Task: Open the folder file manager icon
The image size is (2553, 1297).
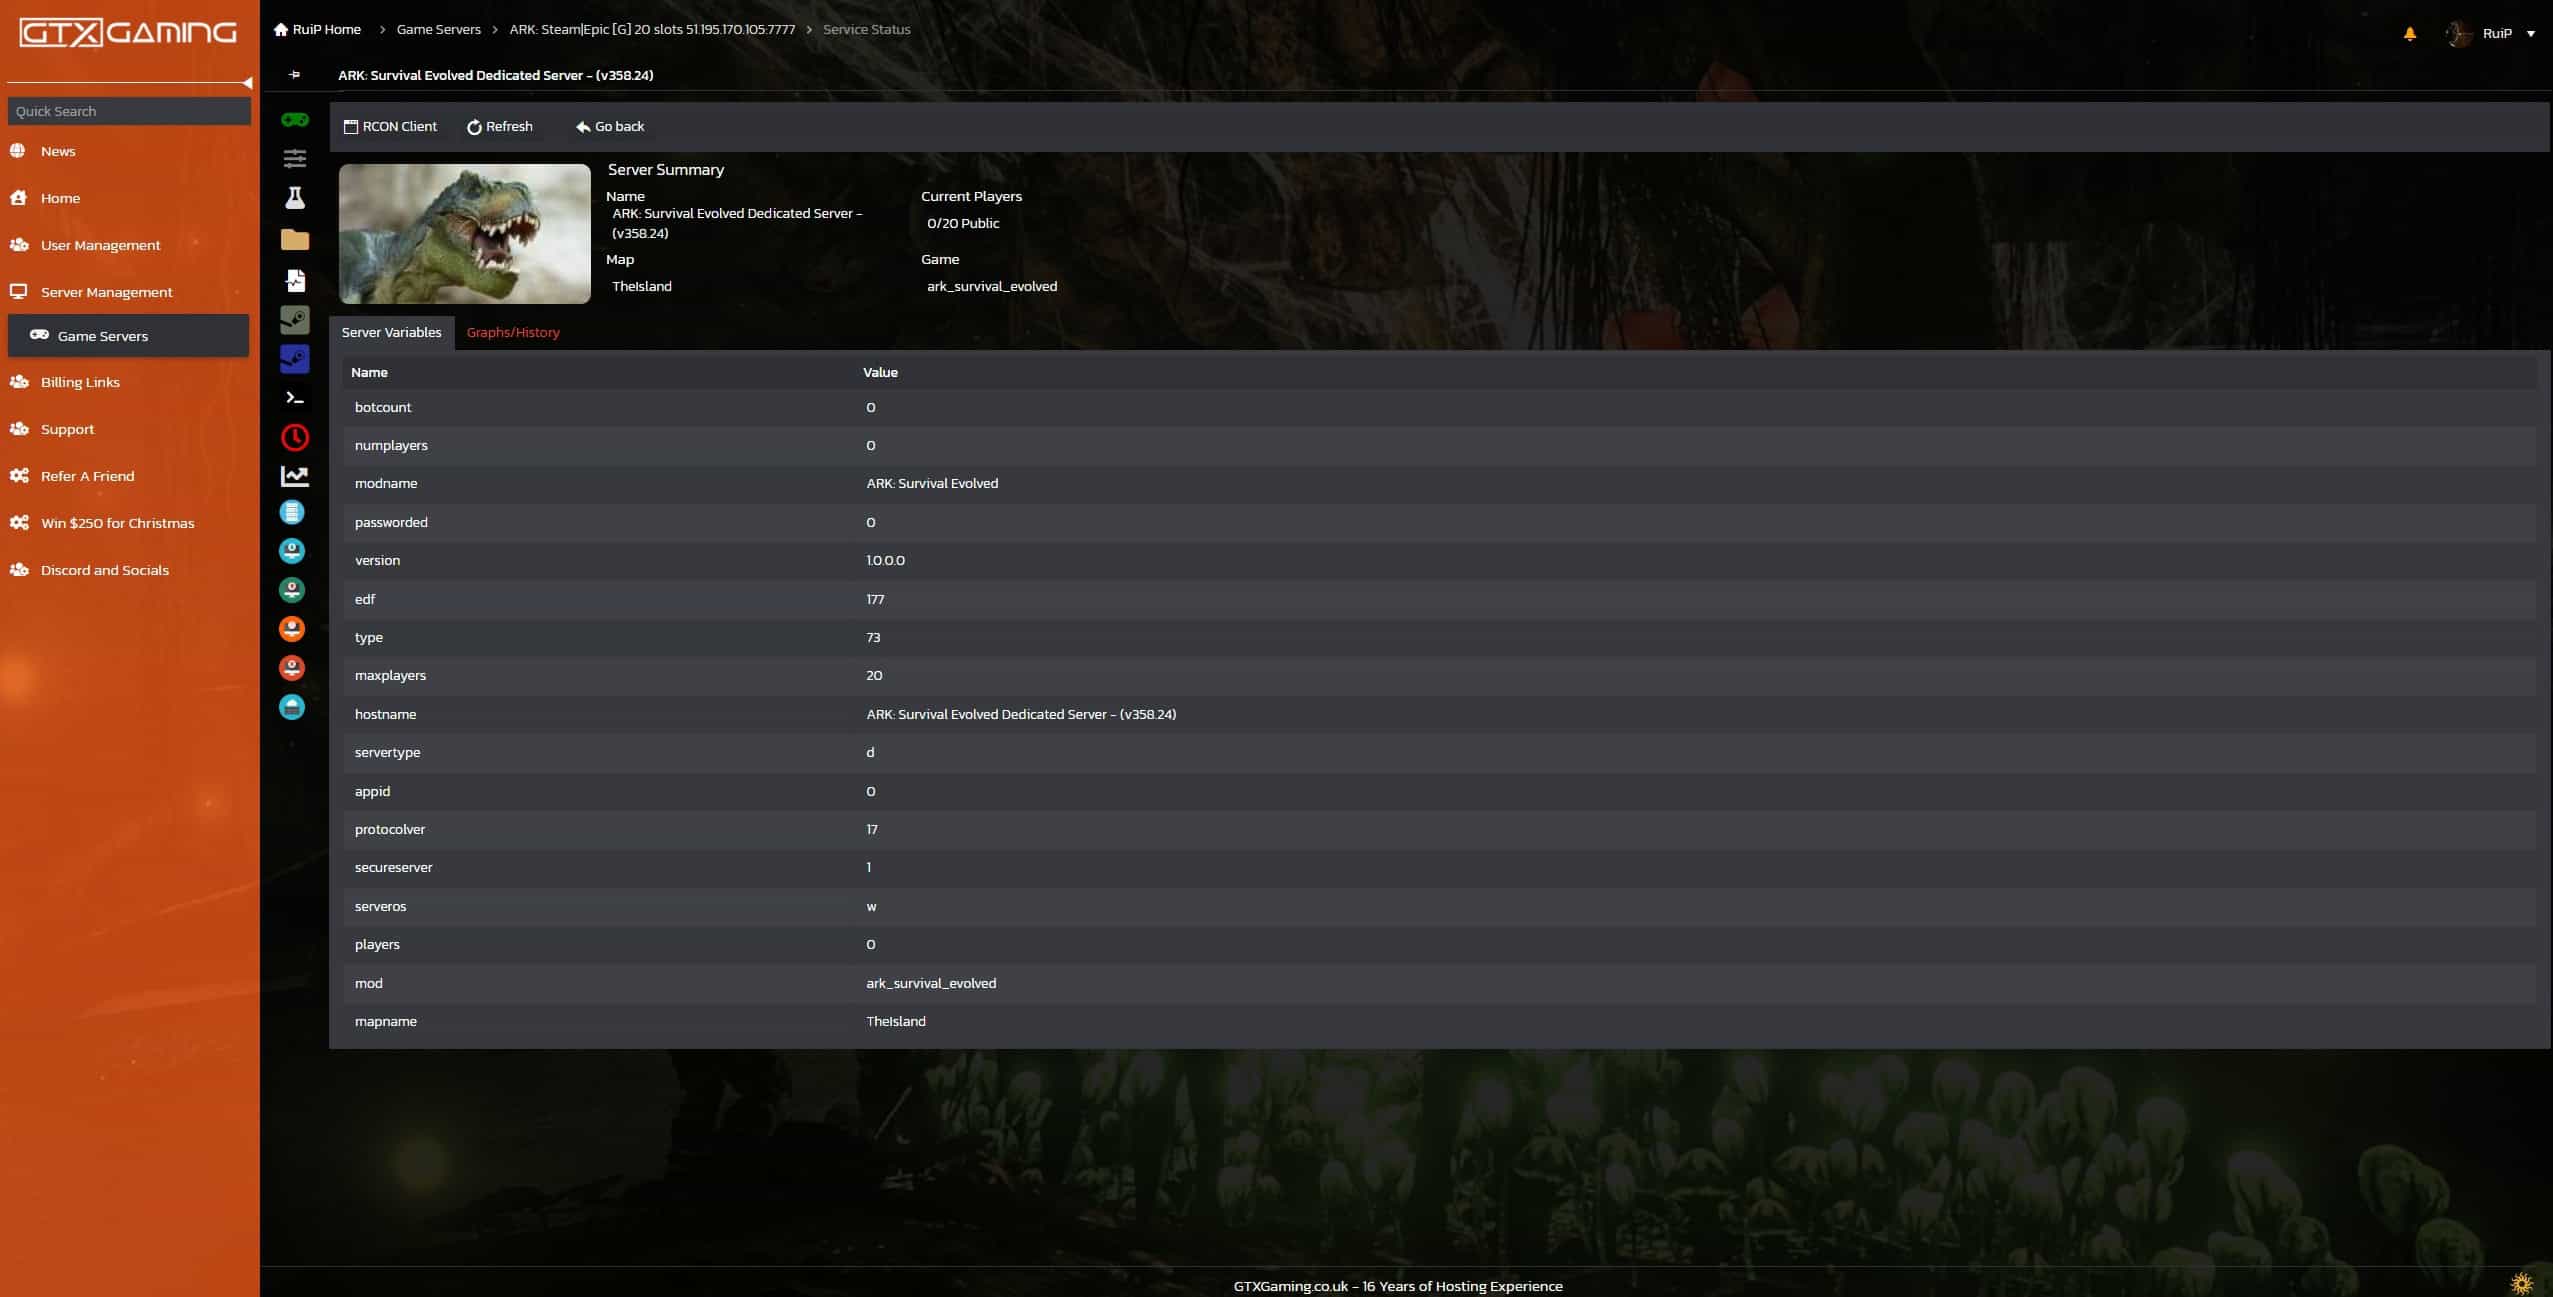Action: (x=294, y=239)
